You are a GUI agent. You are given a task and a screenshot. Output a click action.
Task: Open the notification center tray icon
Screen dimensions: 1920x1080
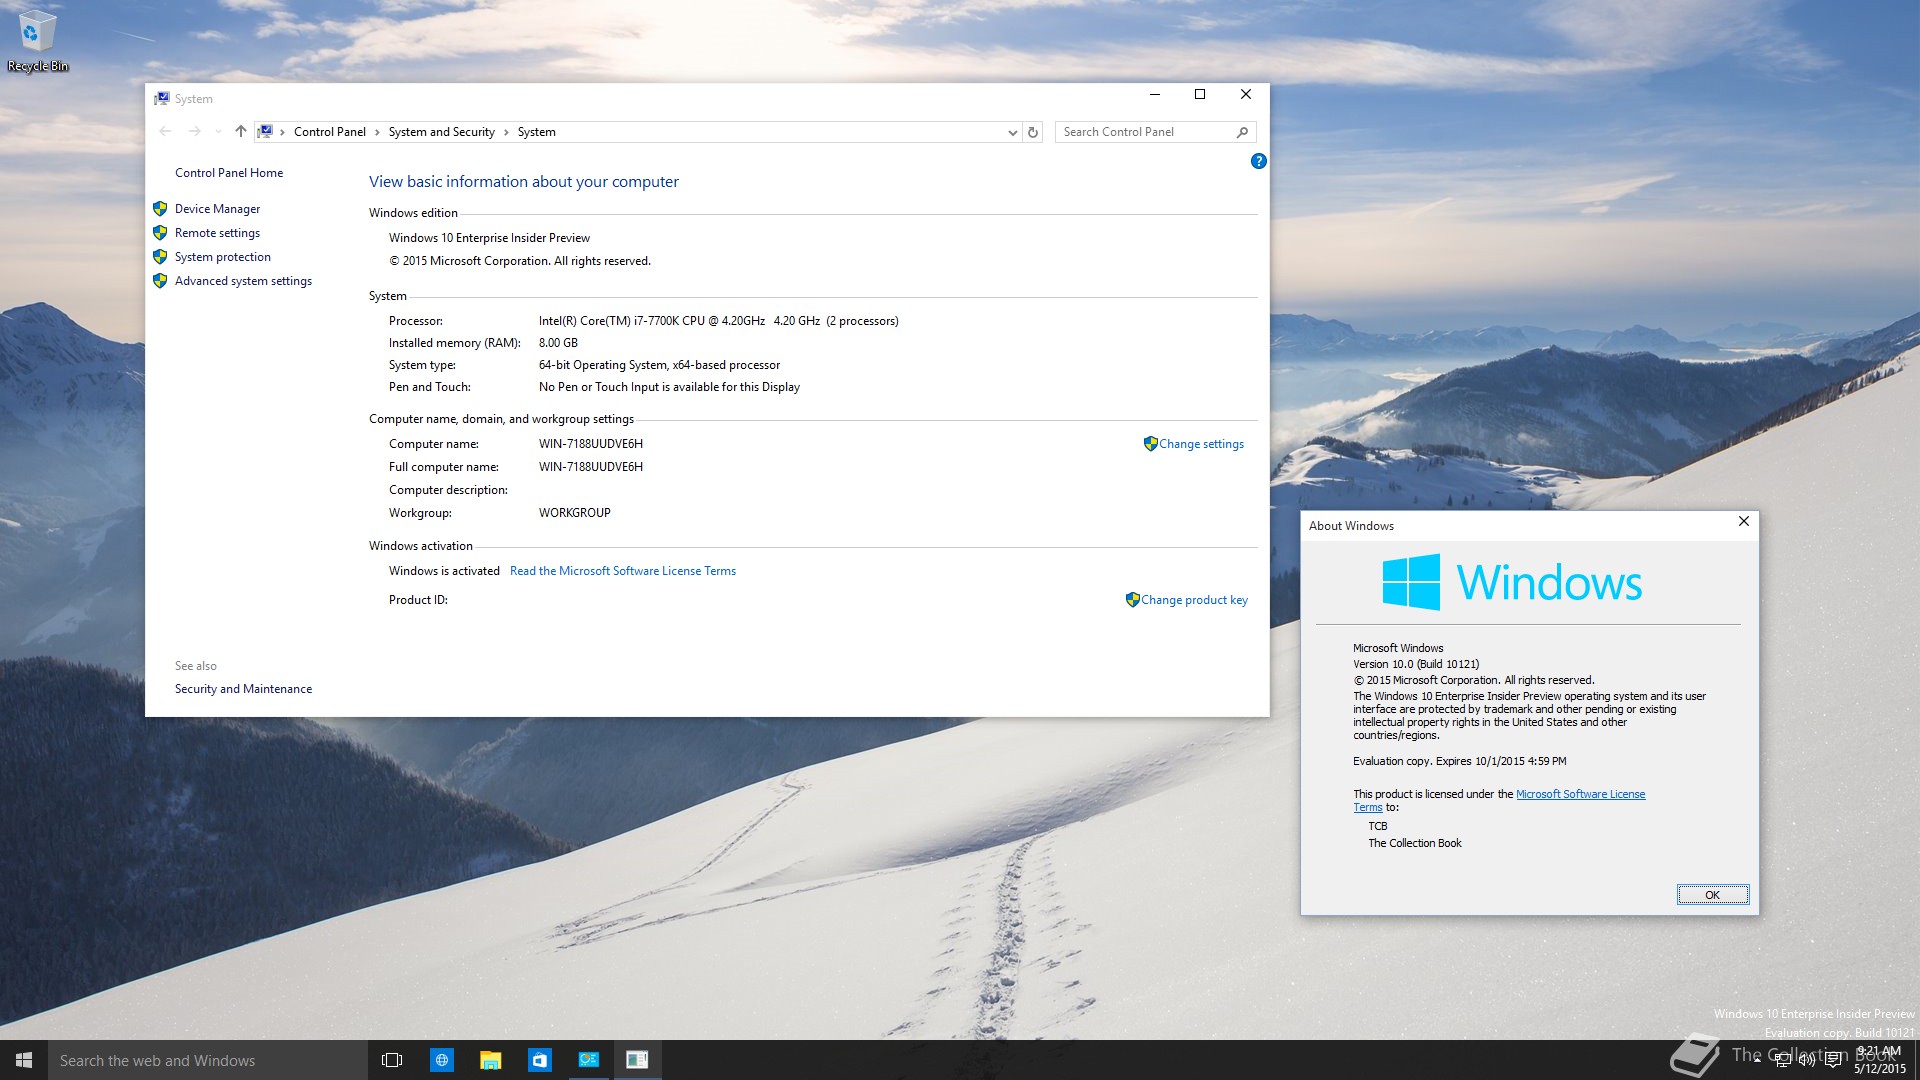[1833, 1060]
